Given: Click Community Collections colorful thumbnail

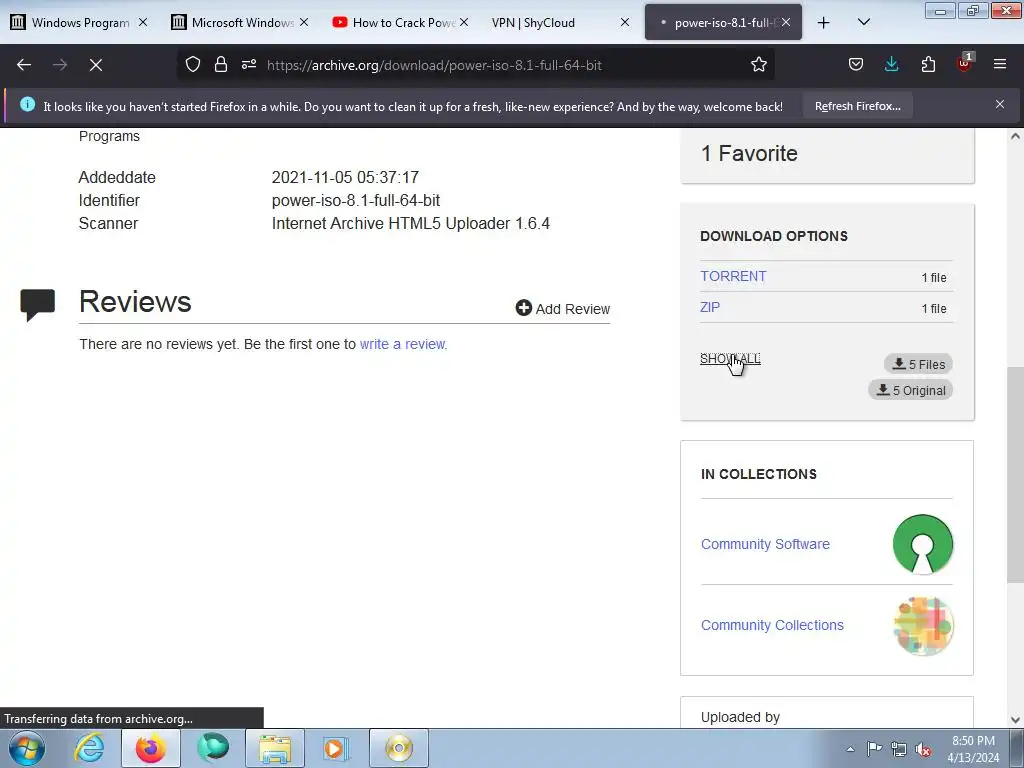Looking at the screenshot, I should pos(923,626).
